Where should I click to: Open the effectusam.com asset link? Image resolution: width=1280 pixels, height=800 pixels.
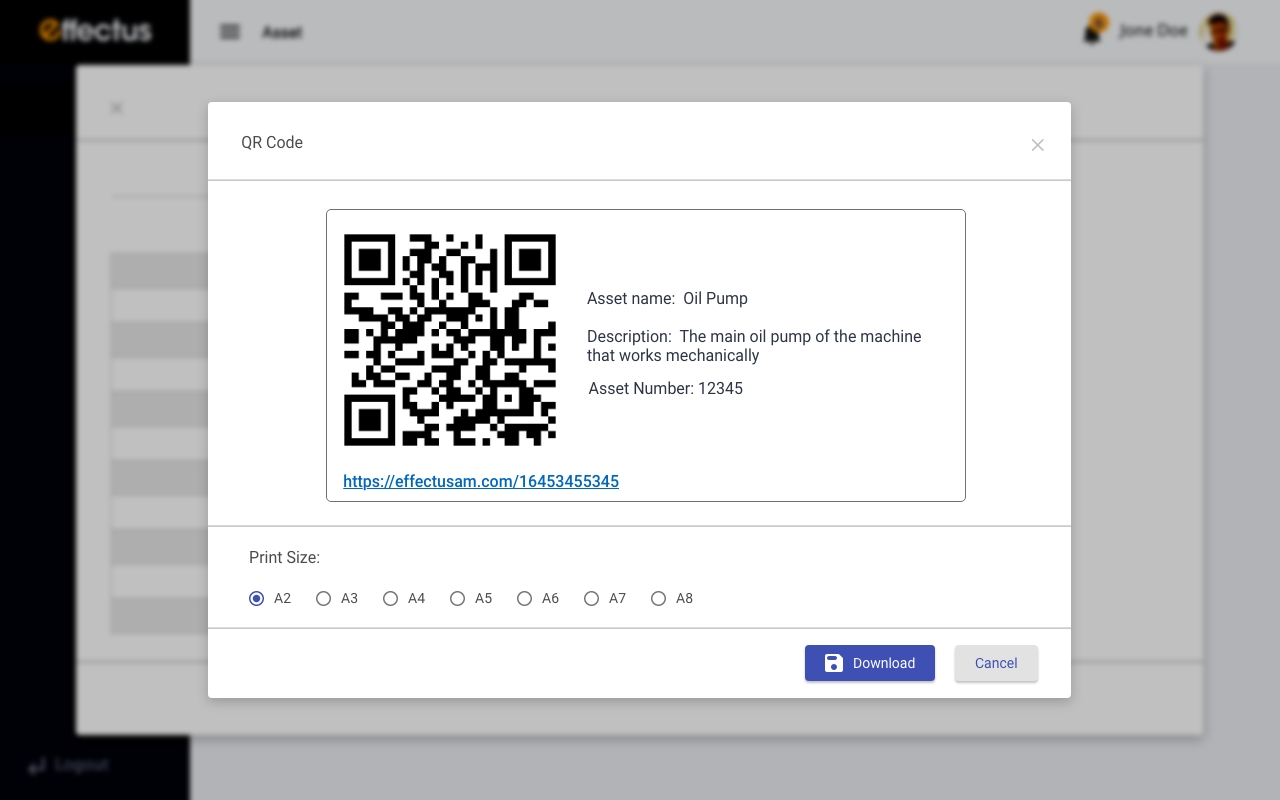(481, 481)
